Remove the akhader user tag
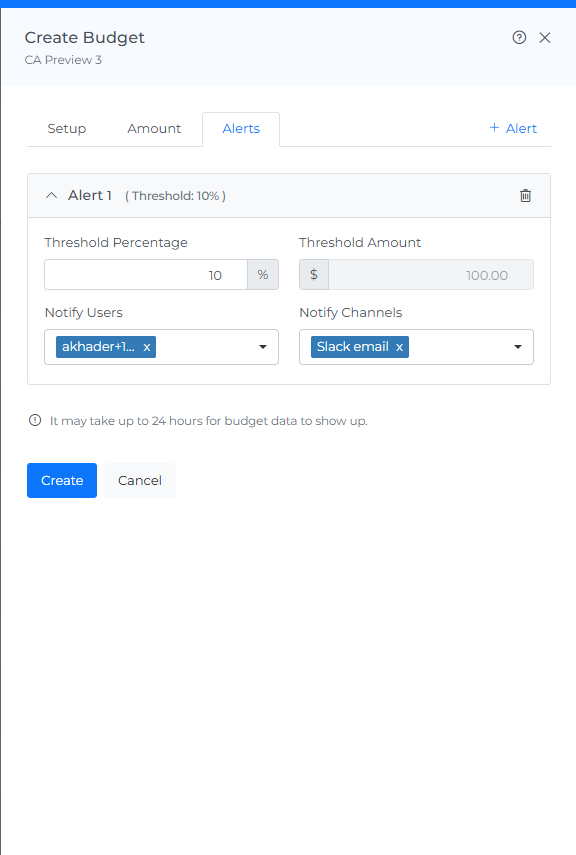This screenshot has height=855, width=576. click(147, 347)
